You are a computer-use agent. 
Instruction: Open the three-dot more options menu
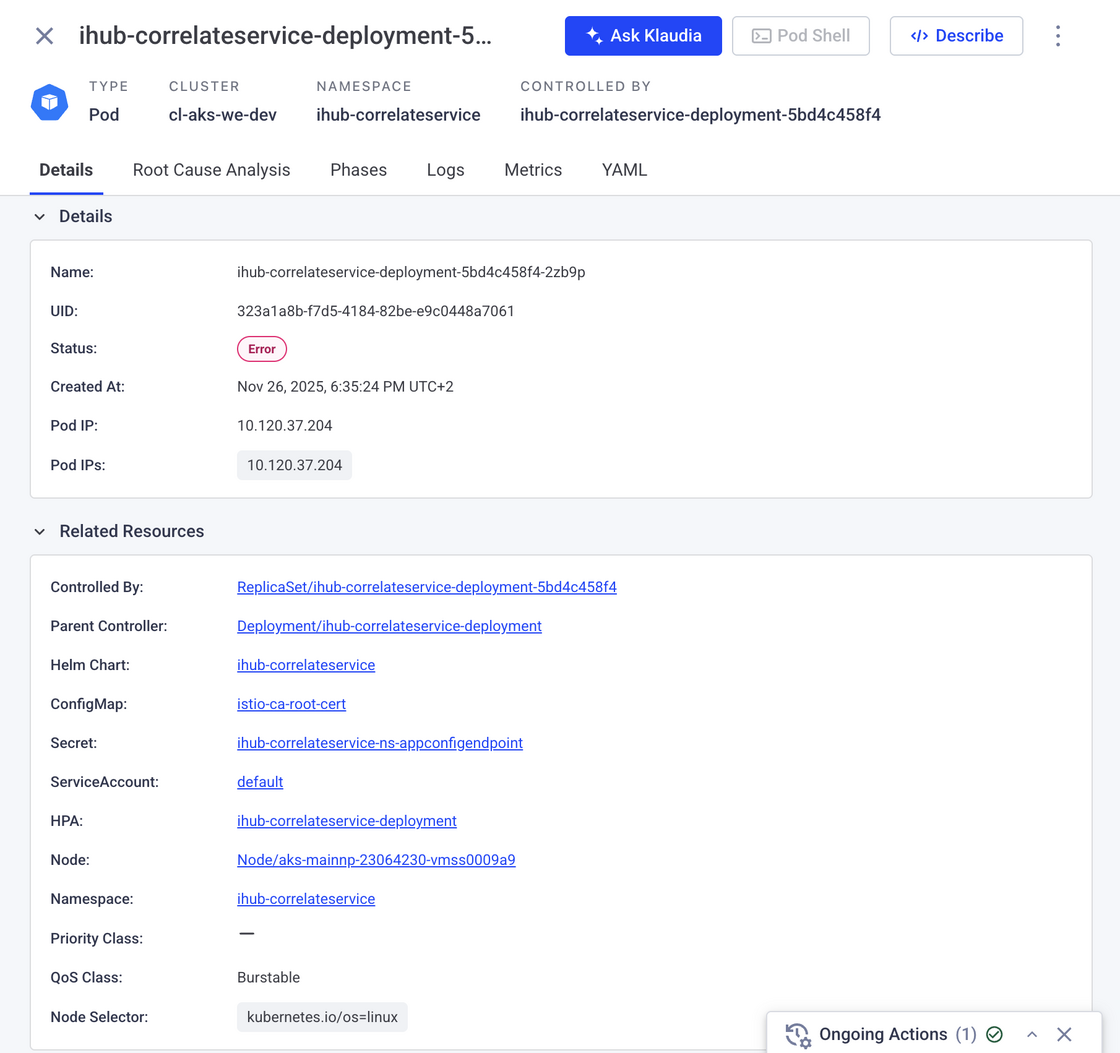tap(1057, 36)
